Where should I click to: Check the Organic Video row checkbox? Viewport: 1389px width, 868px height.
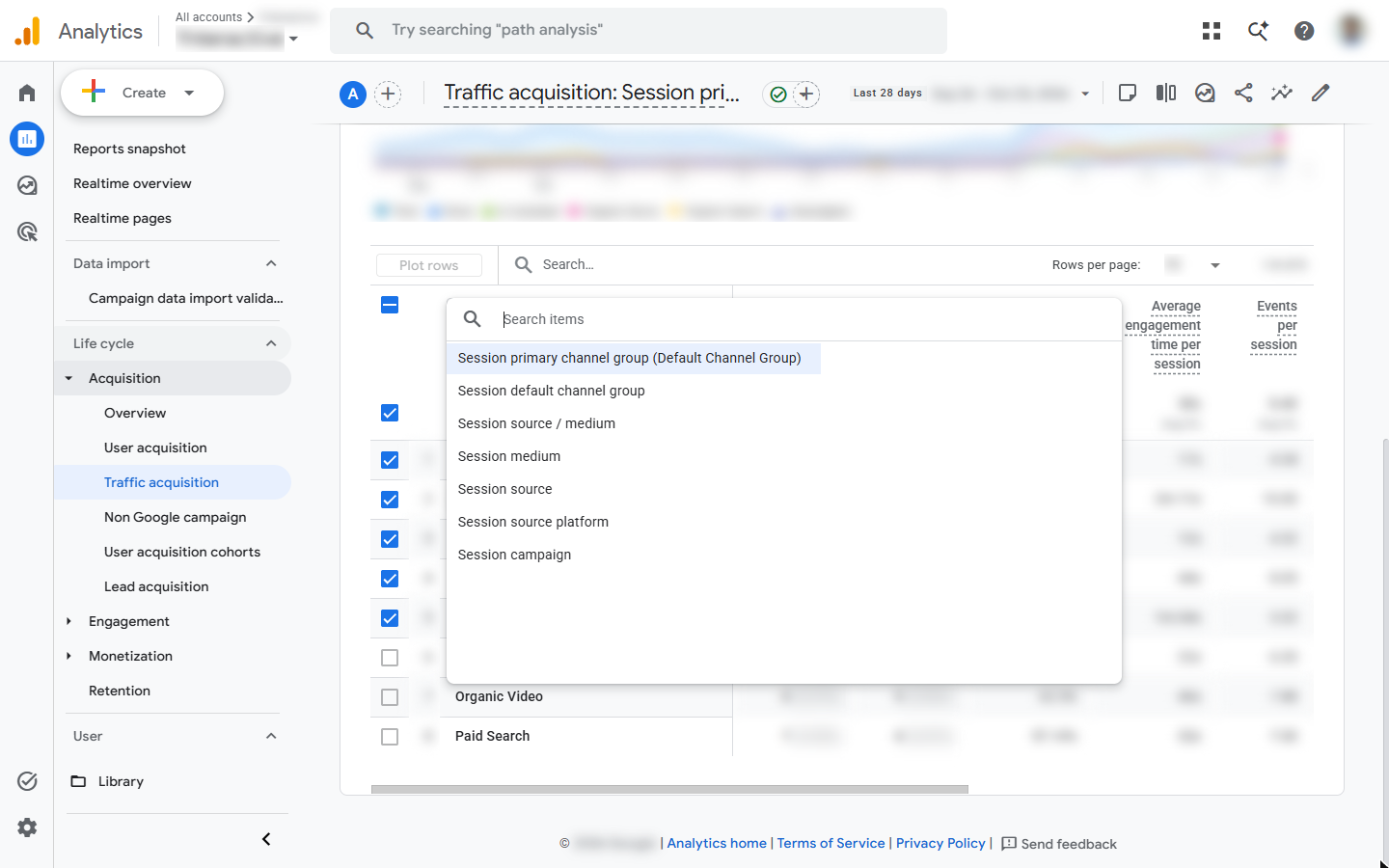(x=390, y=697)
